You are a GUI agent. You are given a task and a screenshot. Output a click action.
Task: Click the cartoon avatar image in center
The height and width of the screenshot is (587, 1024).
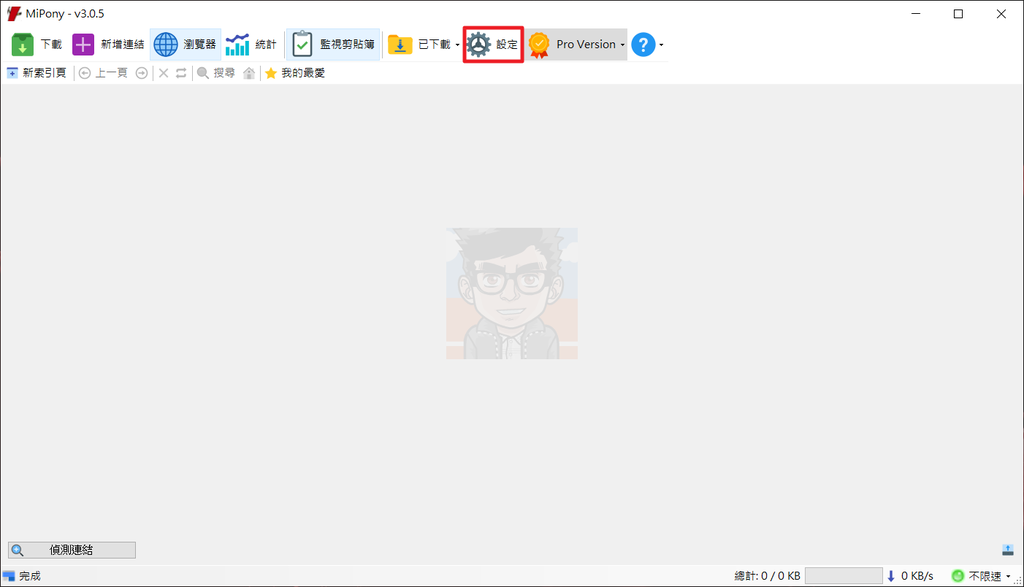[512, 293]
